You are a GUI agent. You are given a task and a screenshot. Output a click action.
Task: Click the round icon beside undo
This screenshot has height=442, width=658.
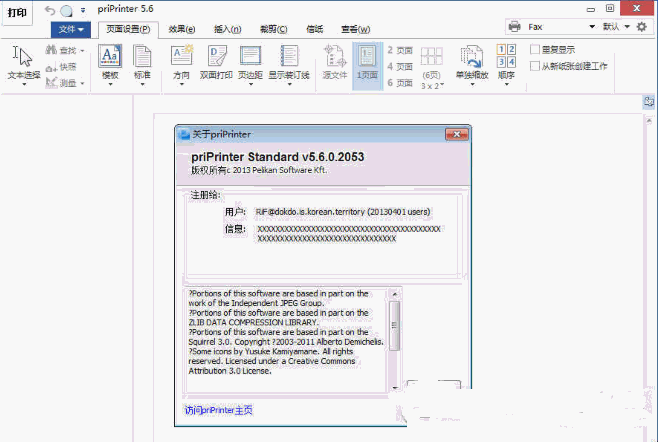66,10
